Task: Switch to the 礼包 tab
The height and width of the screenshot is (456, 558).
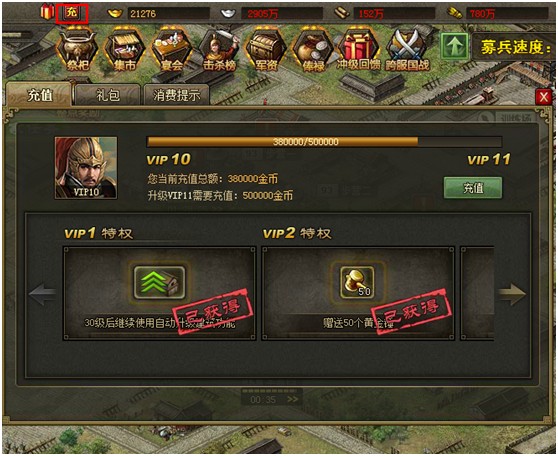Action: pos(107,95)
